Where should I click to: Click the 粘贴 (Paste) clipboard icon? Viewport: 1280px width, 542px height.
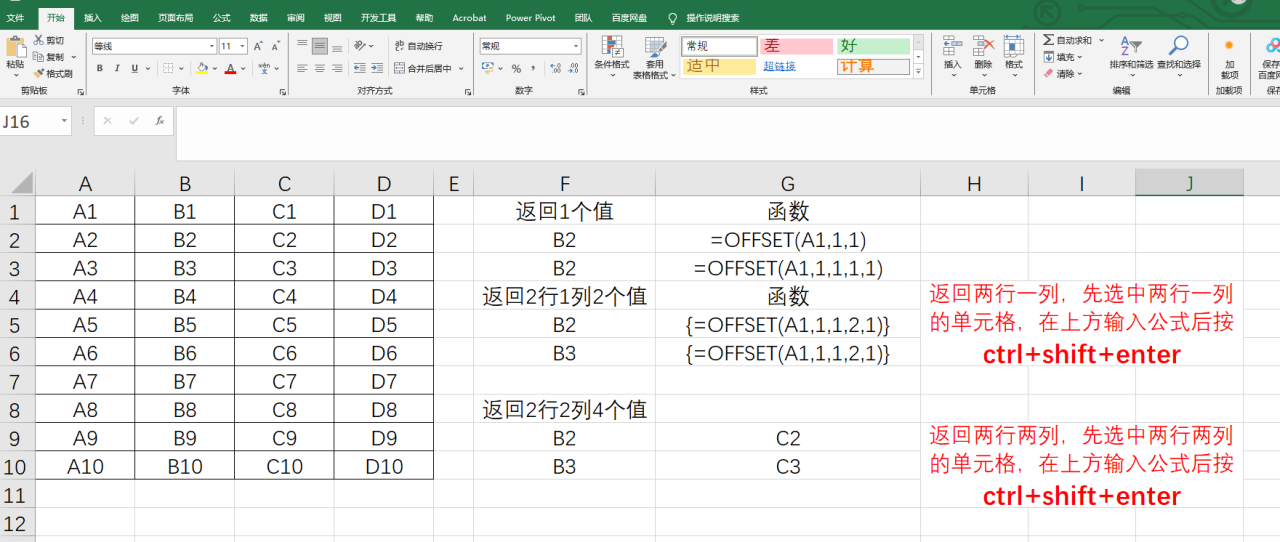point(15,46)
